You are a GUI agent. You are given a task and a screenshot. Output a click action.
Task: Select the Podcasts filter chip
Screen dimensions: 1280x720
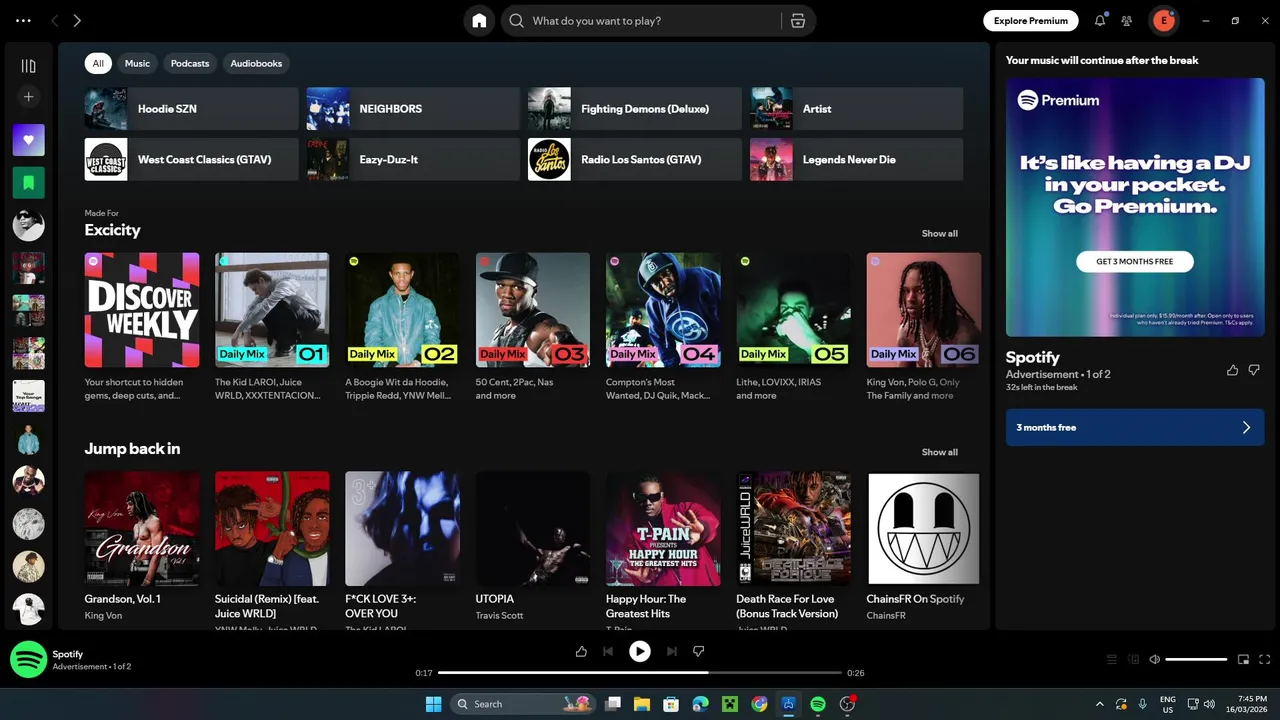pos(190,63)
